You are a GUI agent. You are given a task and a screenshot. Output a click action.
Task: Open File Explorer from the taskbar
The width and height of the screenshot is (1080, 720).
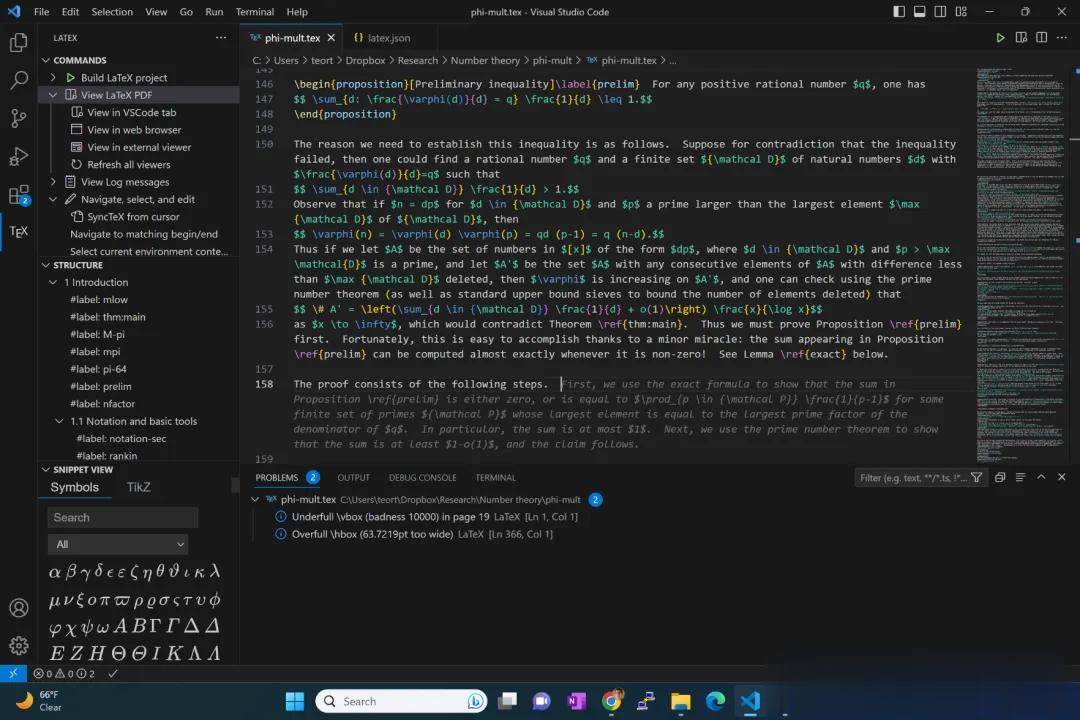[681, 701]
